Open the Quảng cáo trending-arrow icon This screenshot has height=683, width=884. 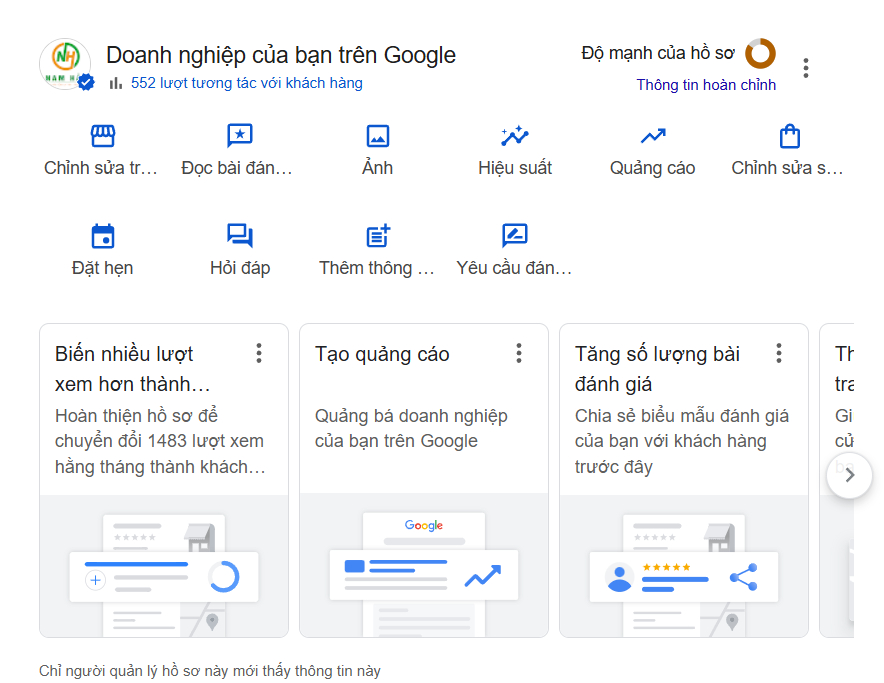click(x=653, y=136)
